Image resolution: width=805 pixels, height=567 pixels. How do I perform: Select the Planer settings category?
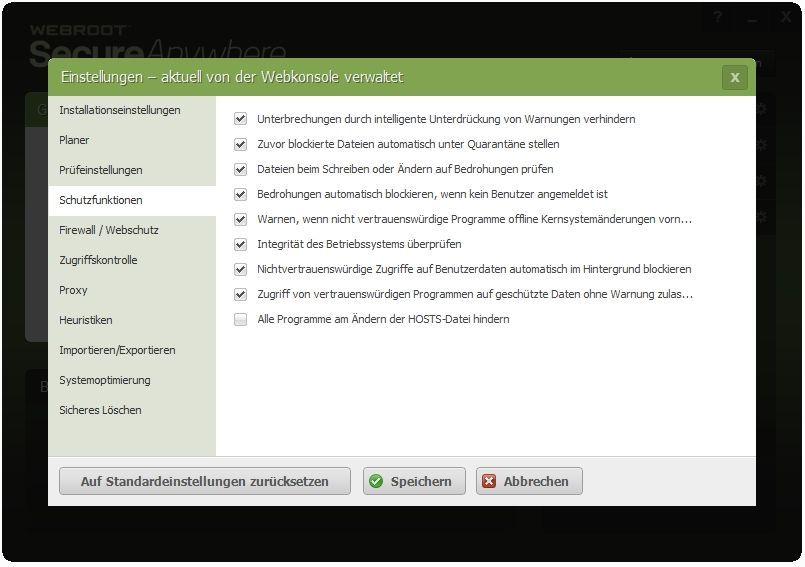(x=75, y=140)
